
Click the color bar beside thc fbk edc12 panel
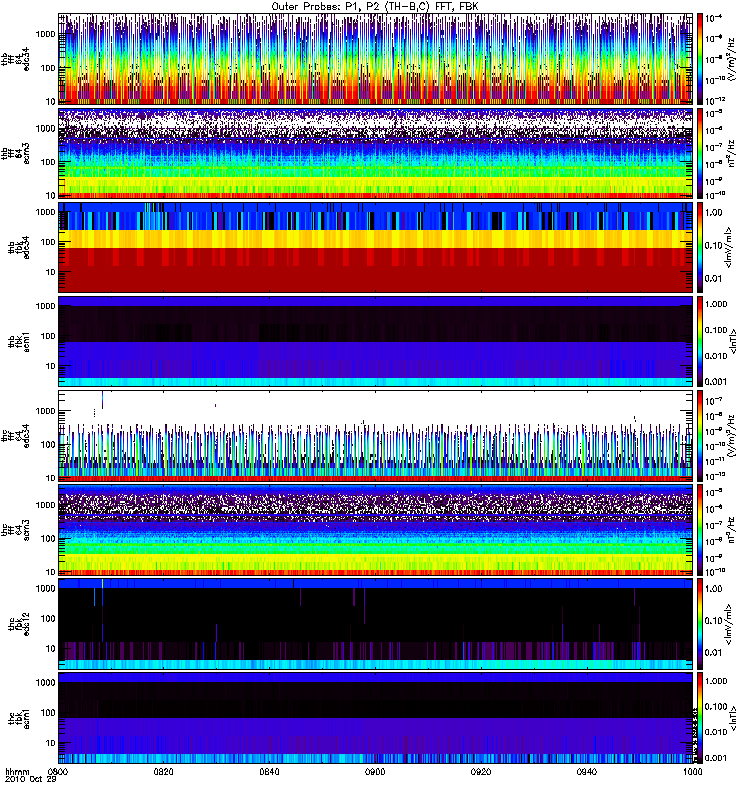[x=700, y=624]
